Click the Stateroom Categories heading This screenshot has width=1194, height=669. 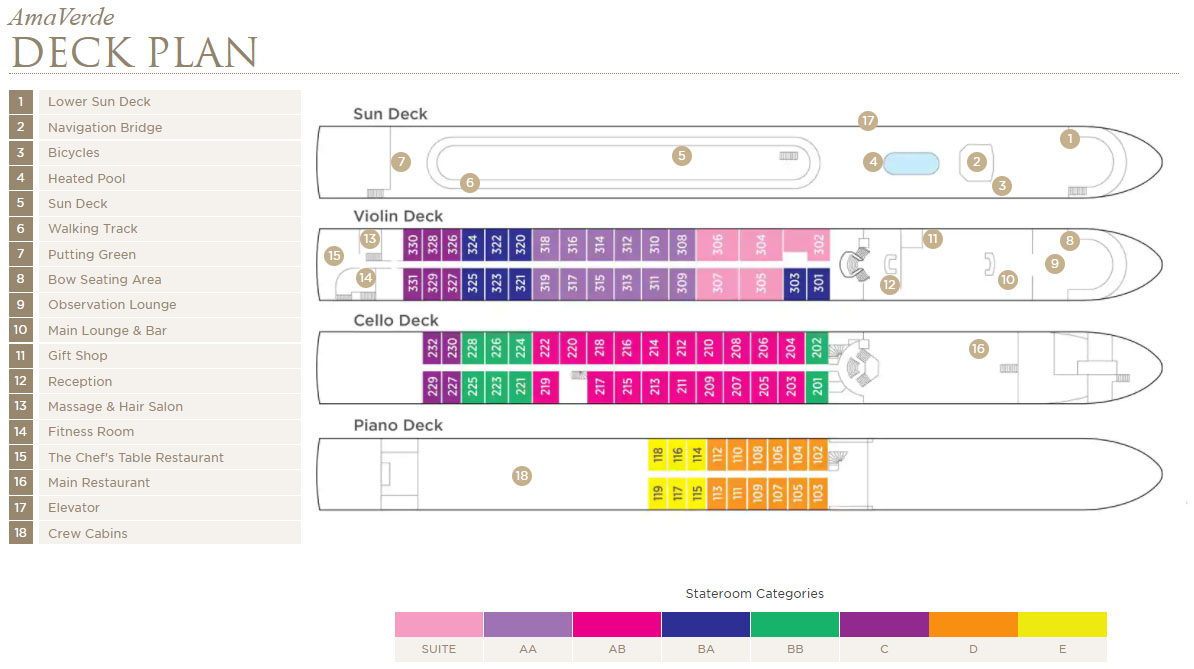pos(755,594)
